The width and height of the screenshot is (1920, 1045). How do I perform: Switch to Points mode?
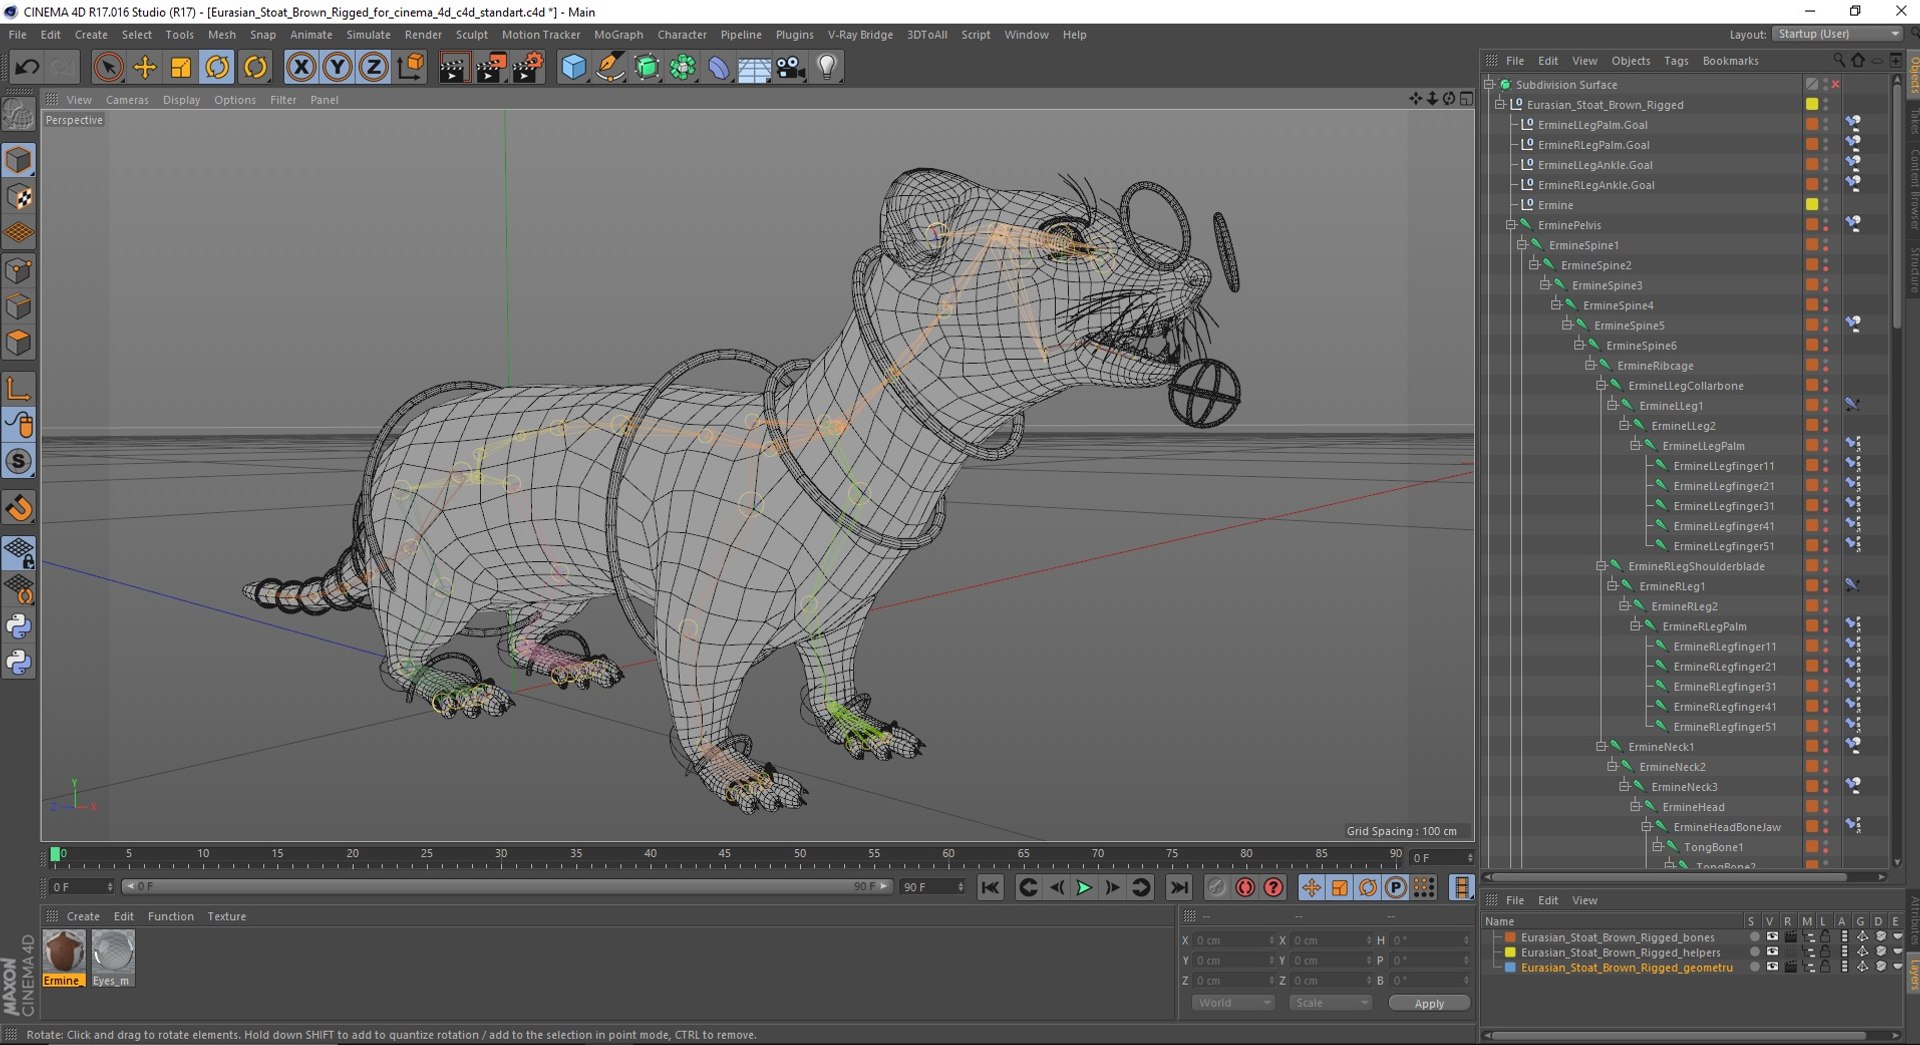tap(19, 270)
